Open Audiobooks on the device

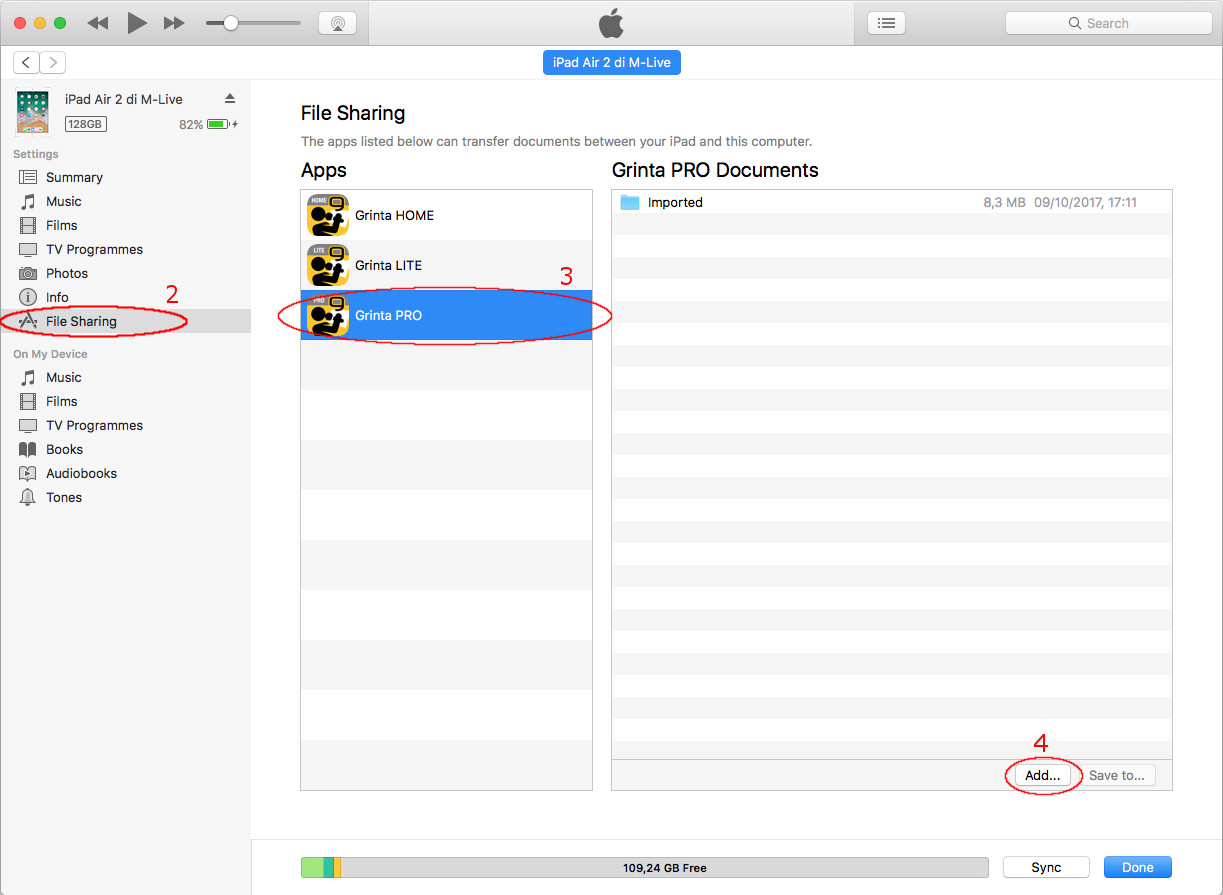[81, 473]
